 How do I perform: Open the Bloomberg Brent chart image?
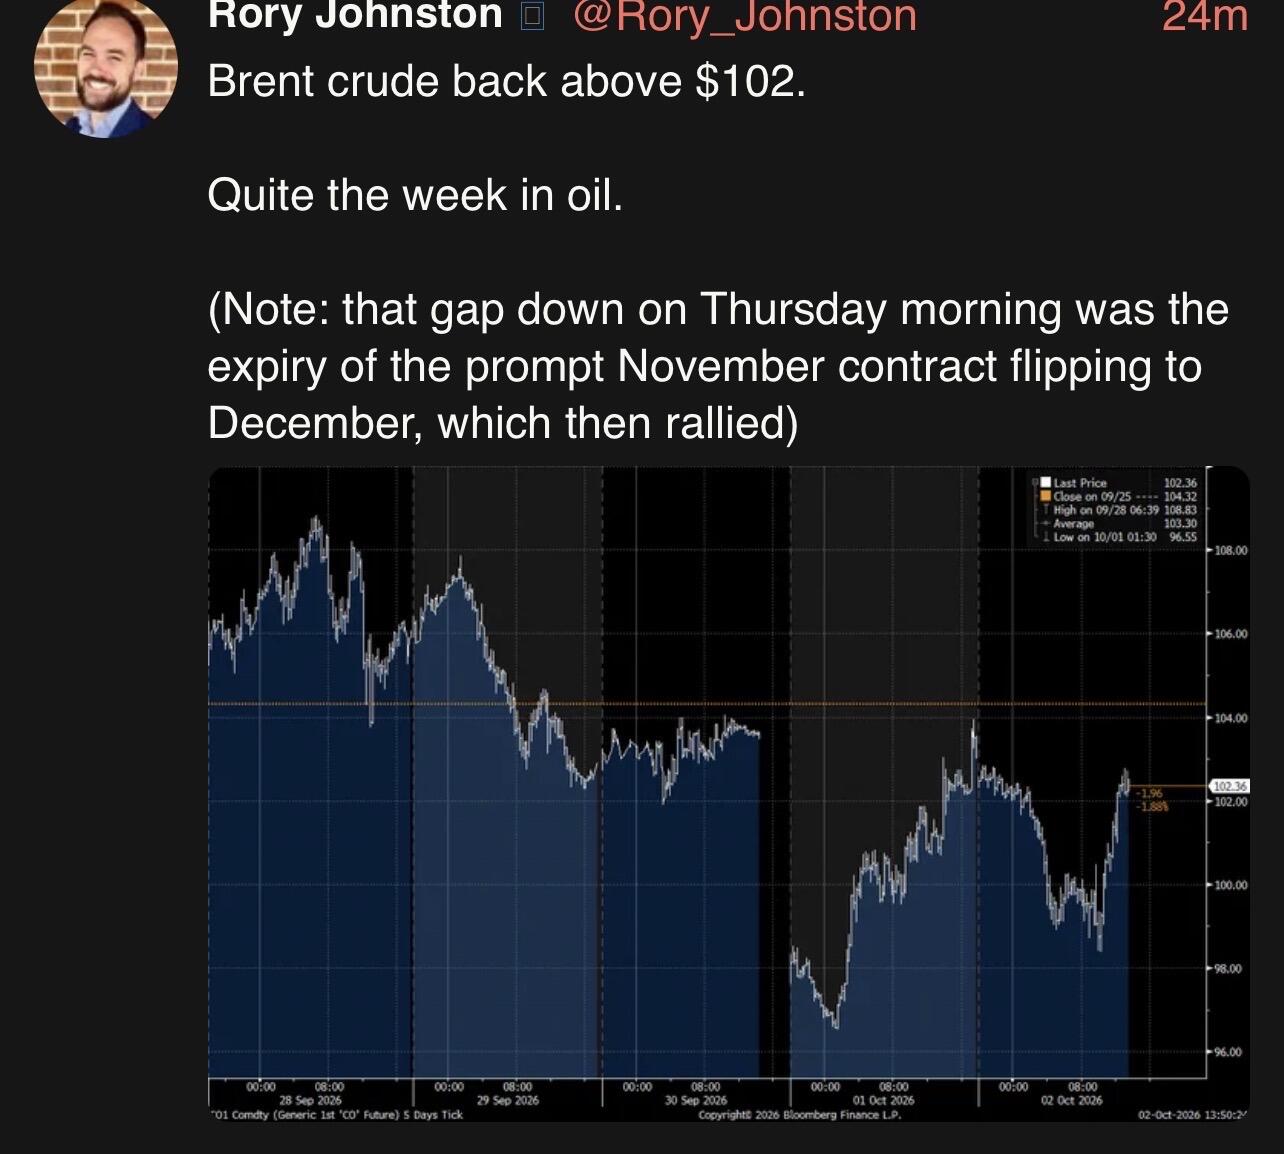729,793
